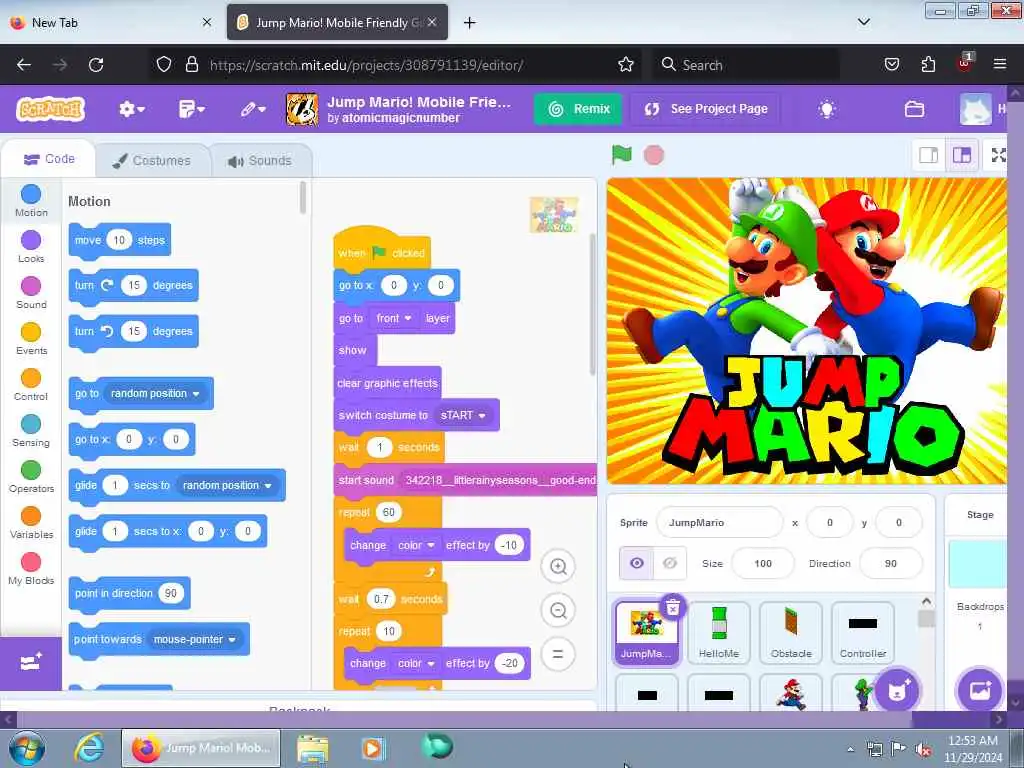The height and width of the screenshot is (768, 1024).
Task: Open the Edit pencil menu
Action: [x=253, y=109]
